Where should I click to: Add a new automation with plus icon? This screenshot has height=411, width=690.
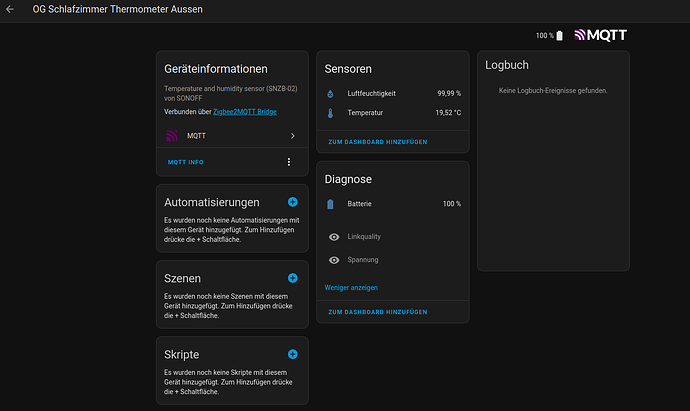[292, 202]
